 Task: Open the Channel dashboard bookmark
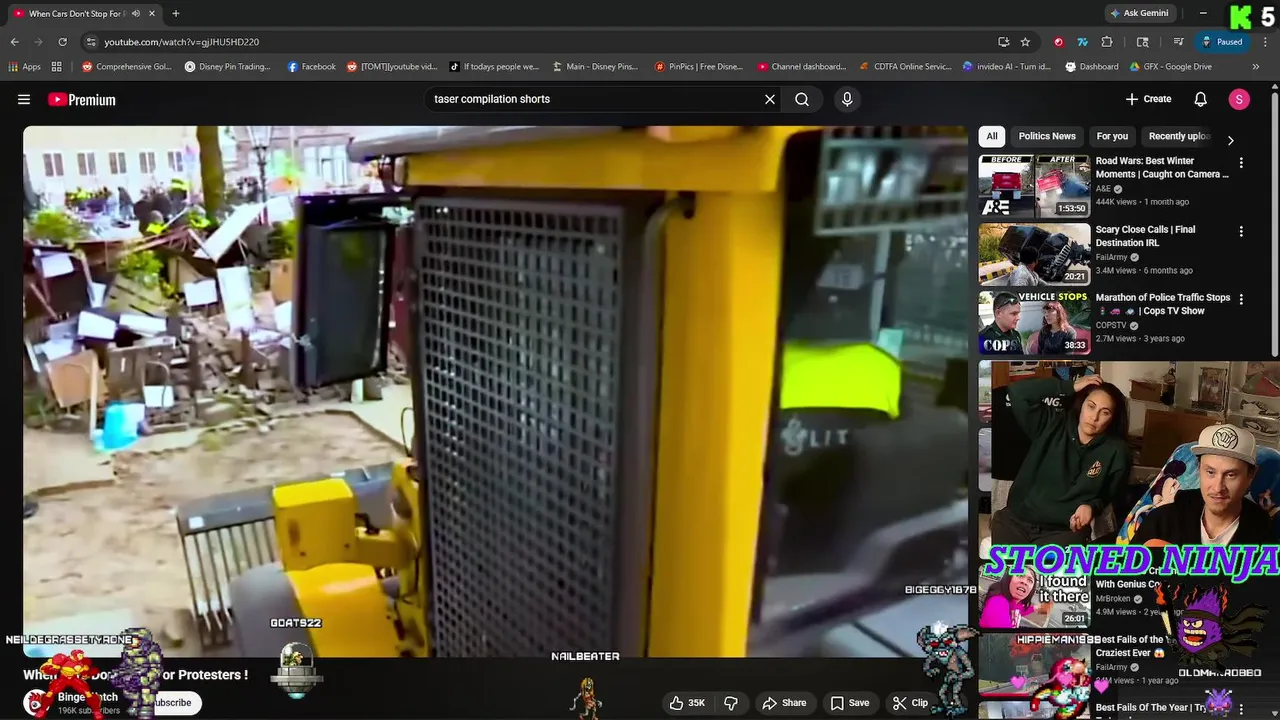[801, 67]
